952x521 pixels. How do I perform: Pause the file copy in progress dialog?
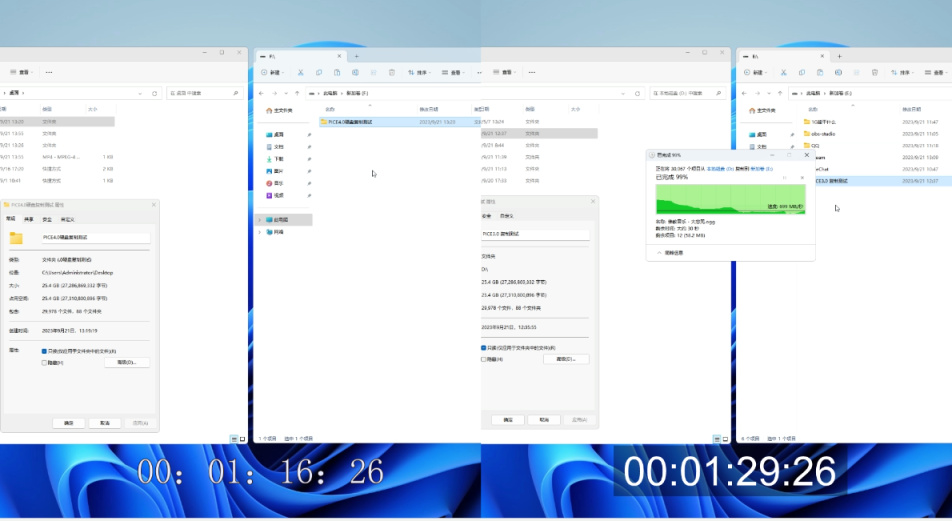tap(784, 177)
